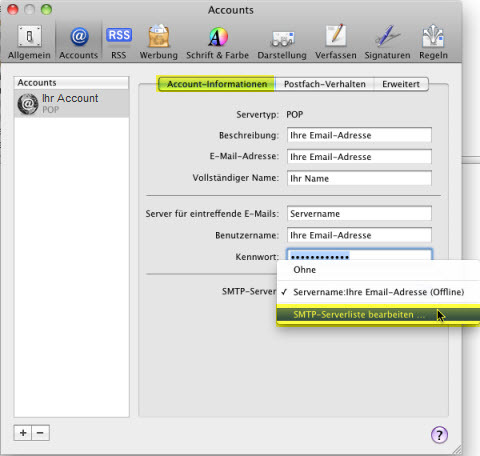
Task: Select the Accounts toolbar icon
Action: click(x=79, y=42)
